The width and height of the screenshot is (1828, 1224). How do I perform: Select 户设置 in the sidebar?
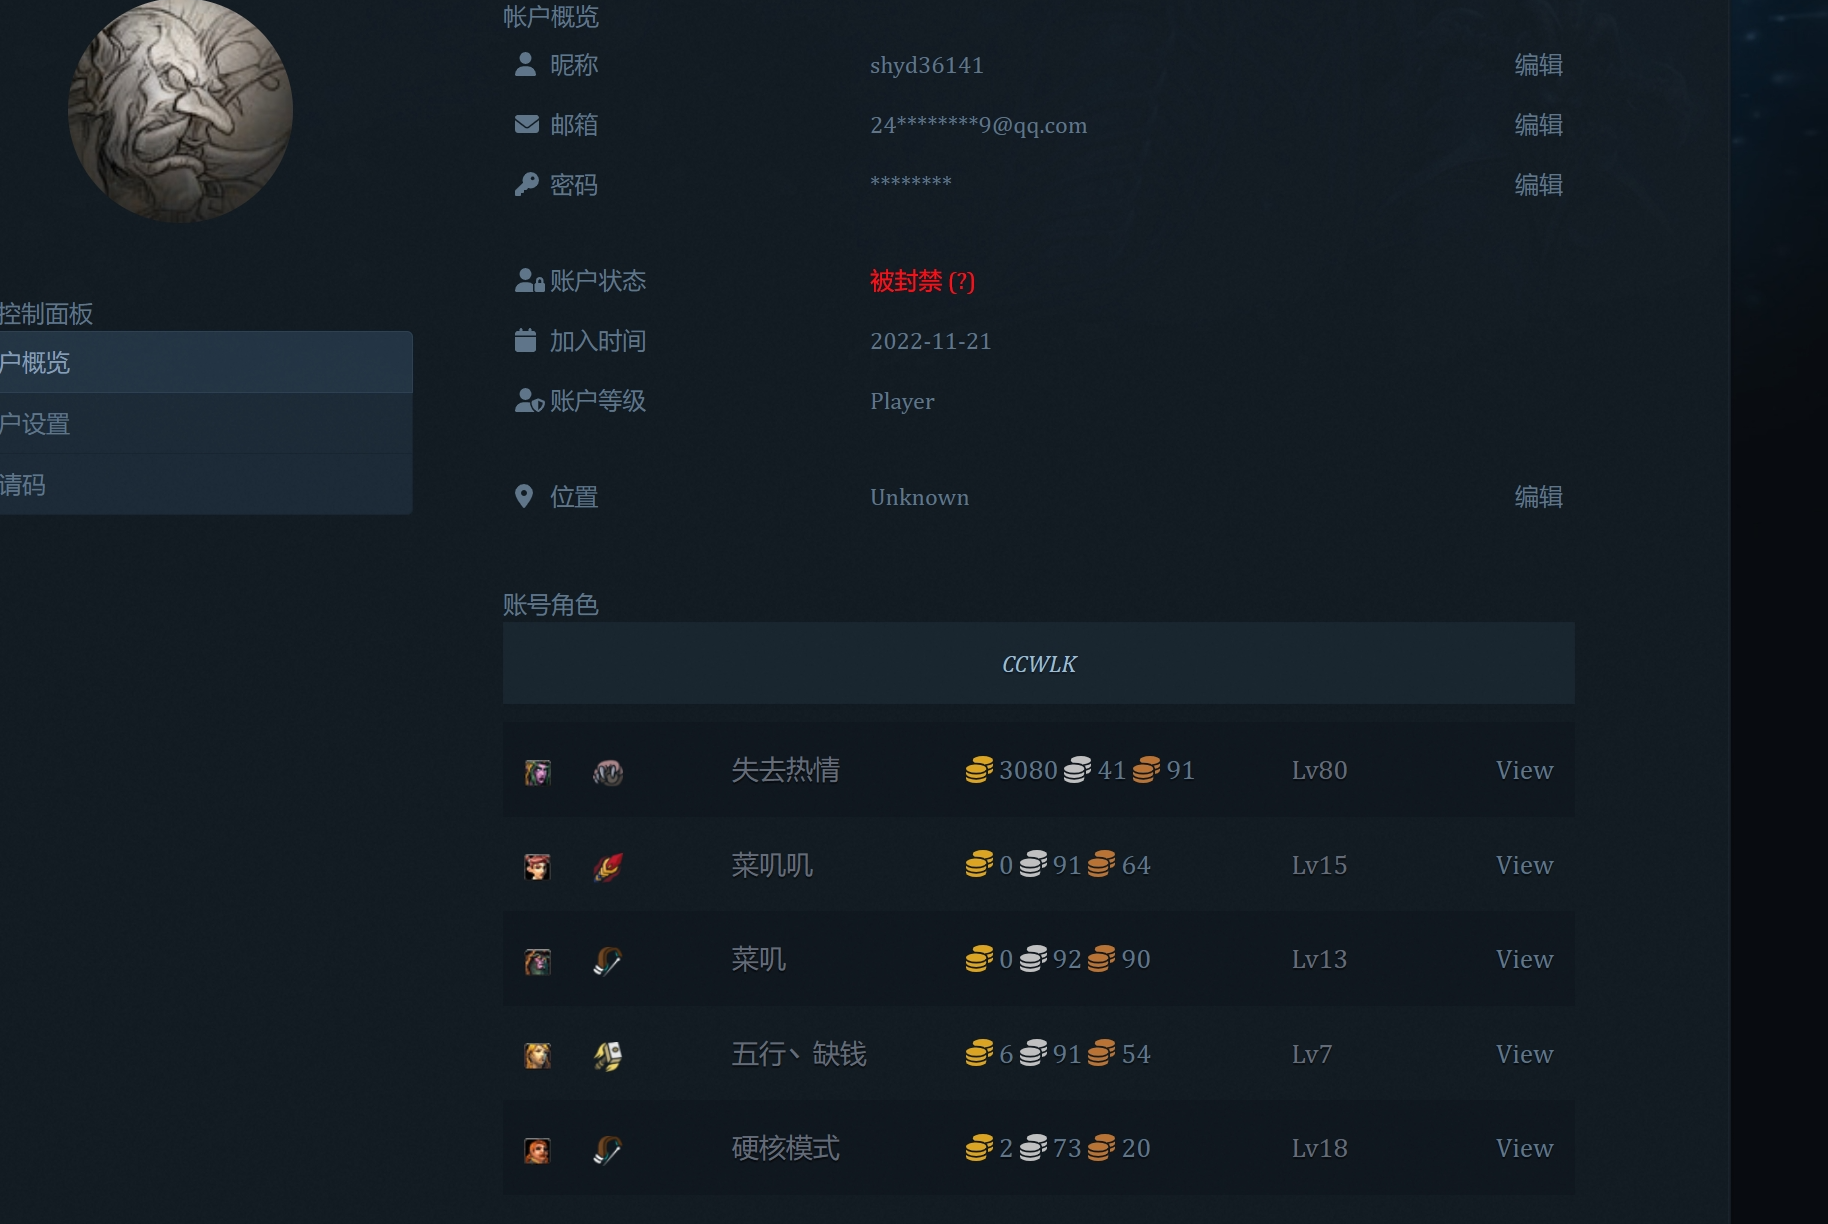[x=35, y=423]
